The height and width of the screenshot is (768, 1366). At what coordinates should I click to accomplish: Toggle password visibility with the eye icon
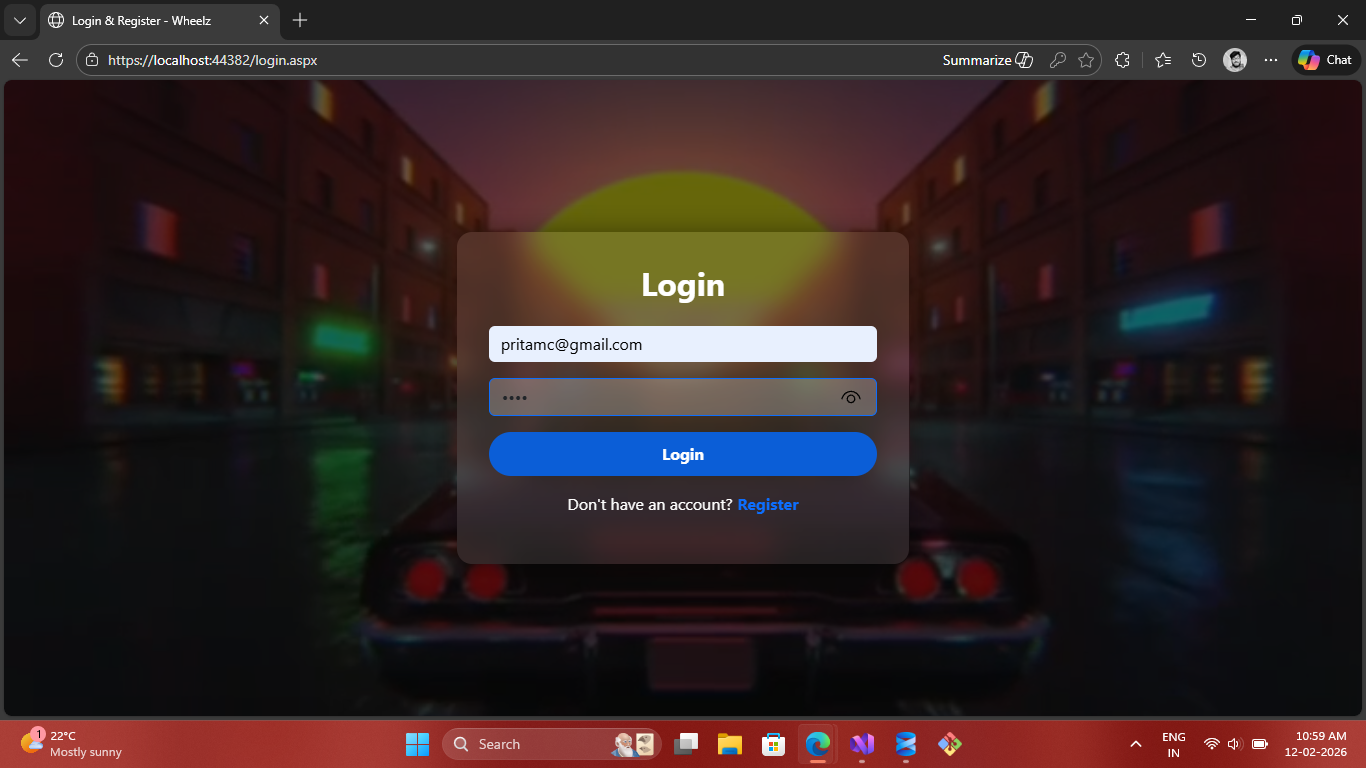(850, 398)
